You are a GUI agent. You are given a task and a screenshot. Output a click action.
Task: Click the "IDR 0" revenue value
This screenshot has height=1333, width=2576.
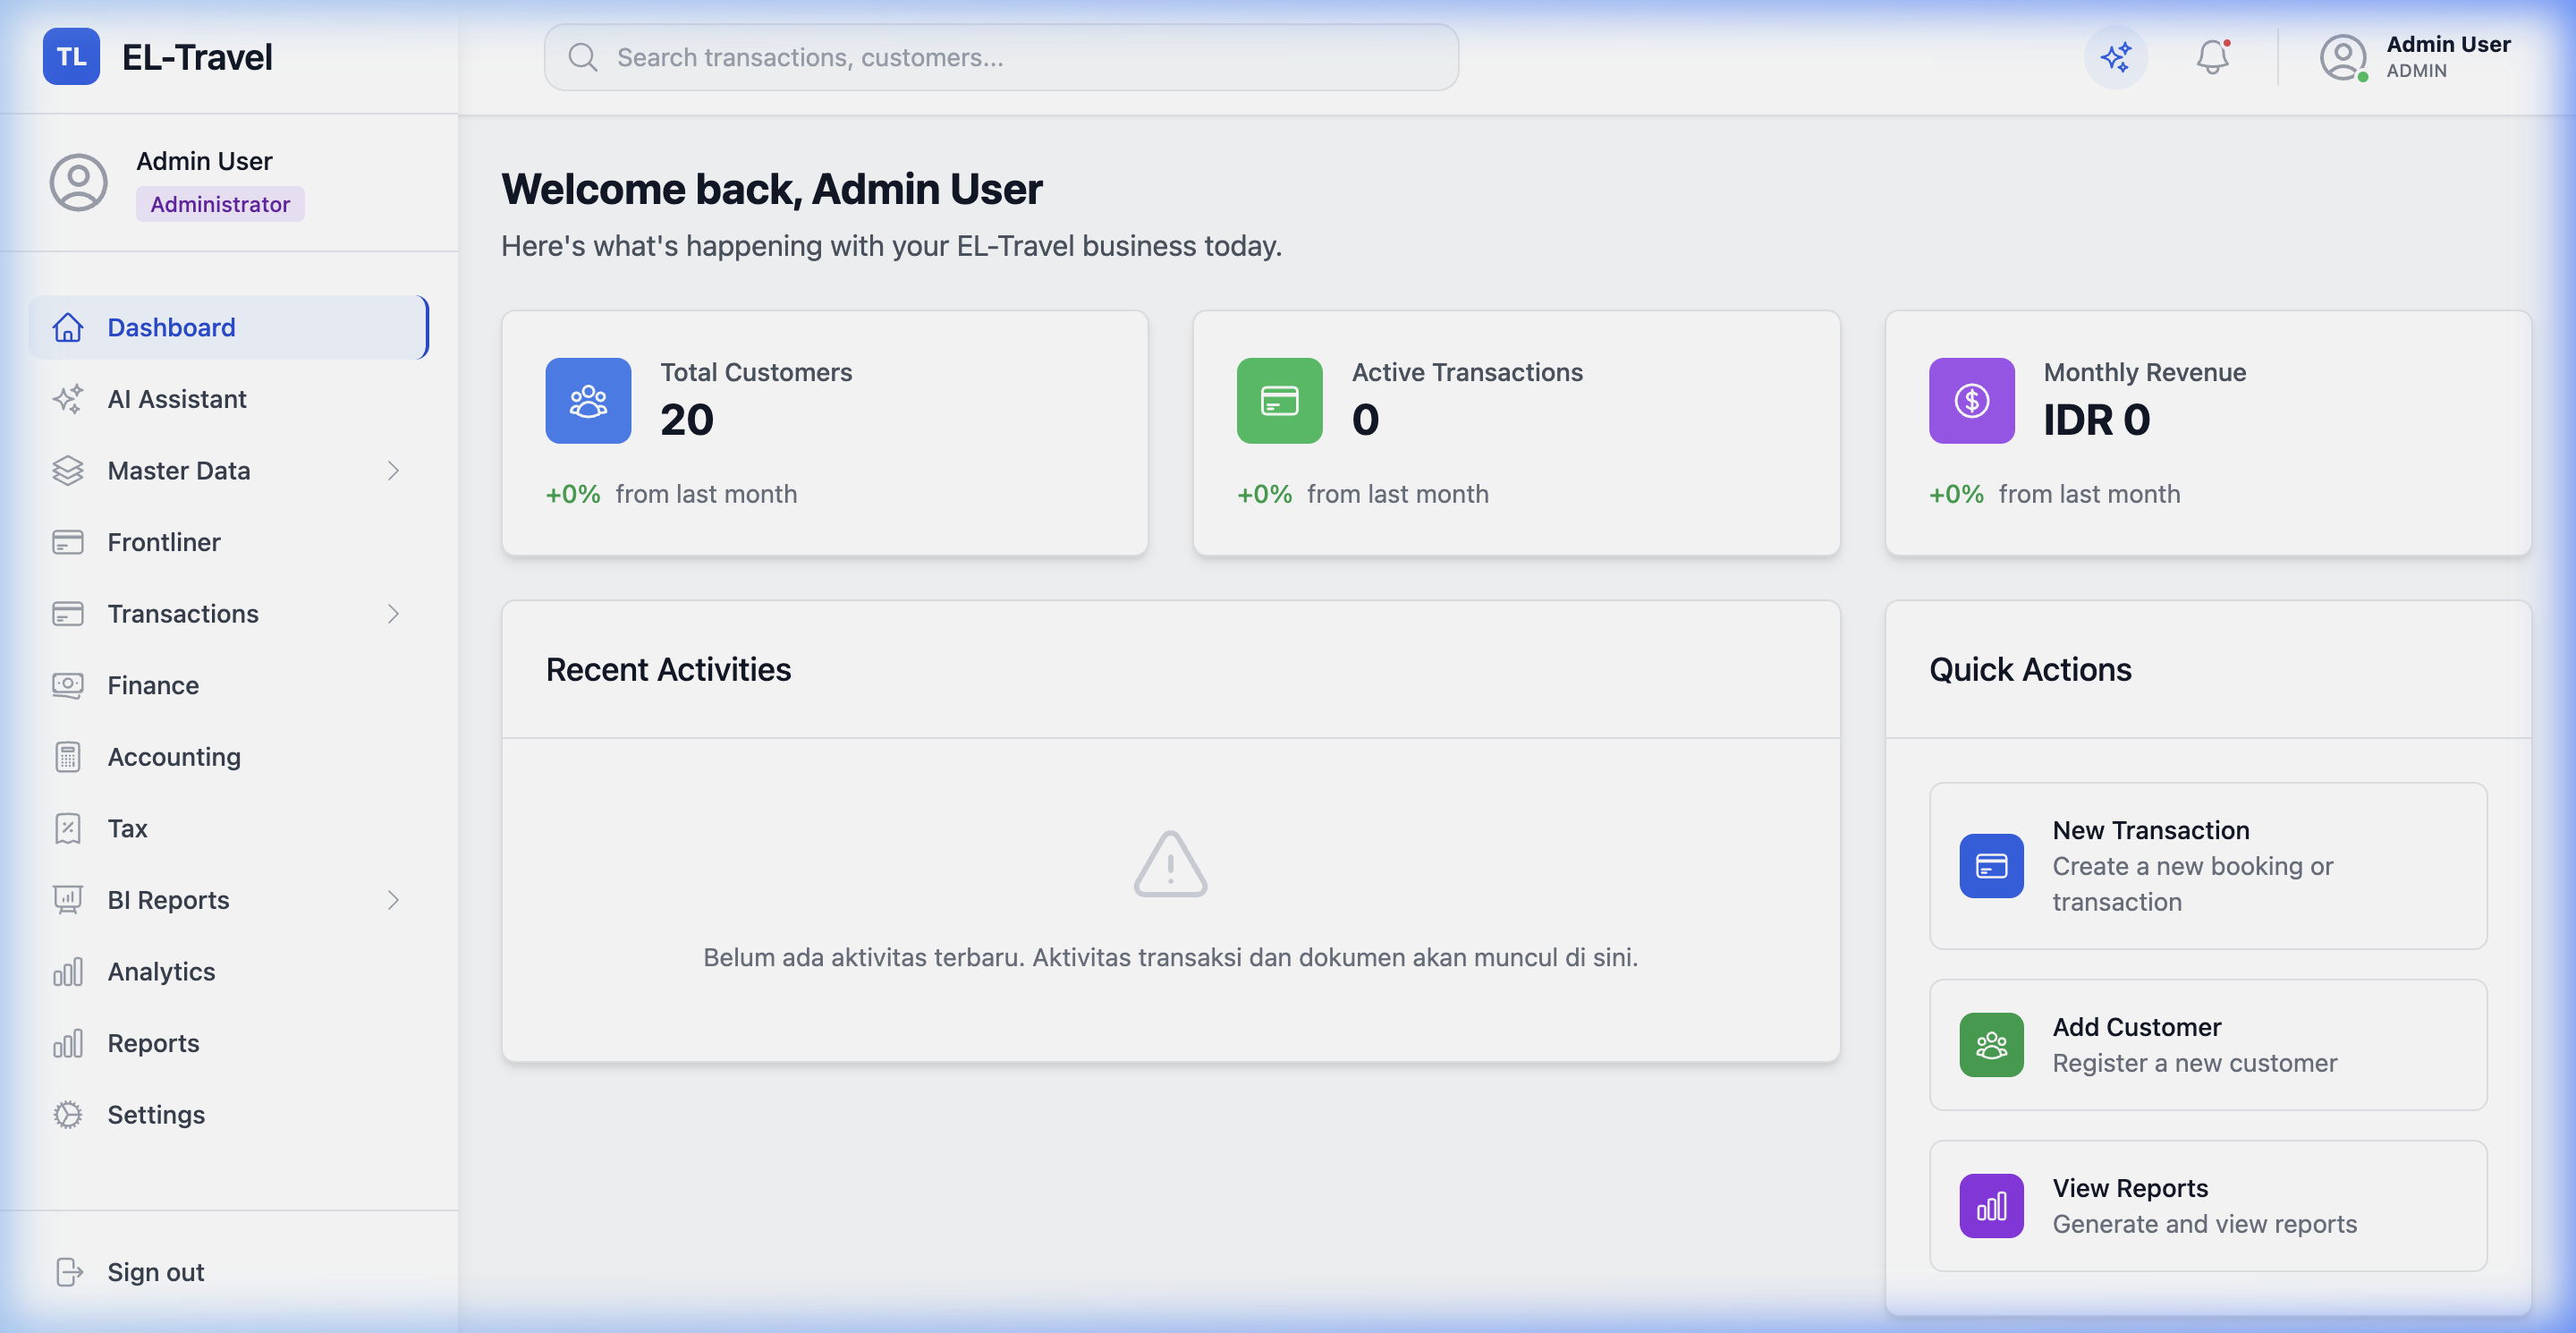2097,420
